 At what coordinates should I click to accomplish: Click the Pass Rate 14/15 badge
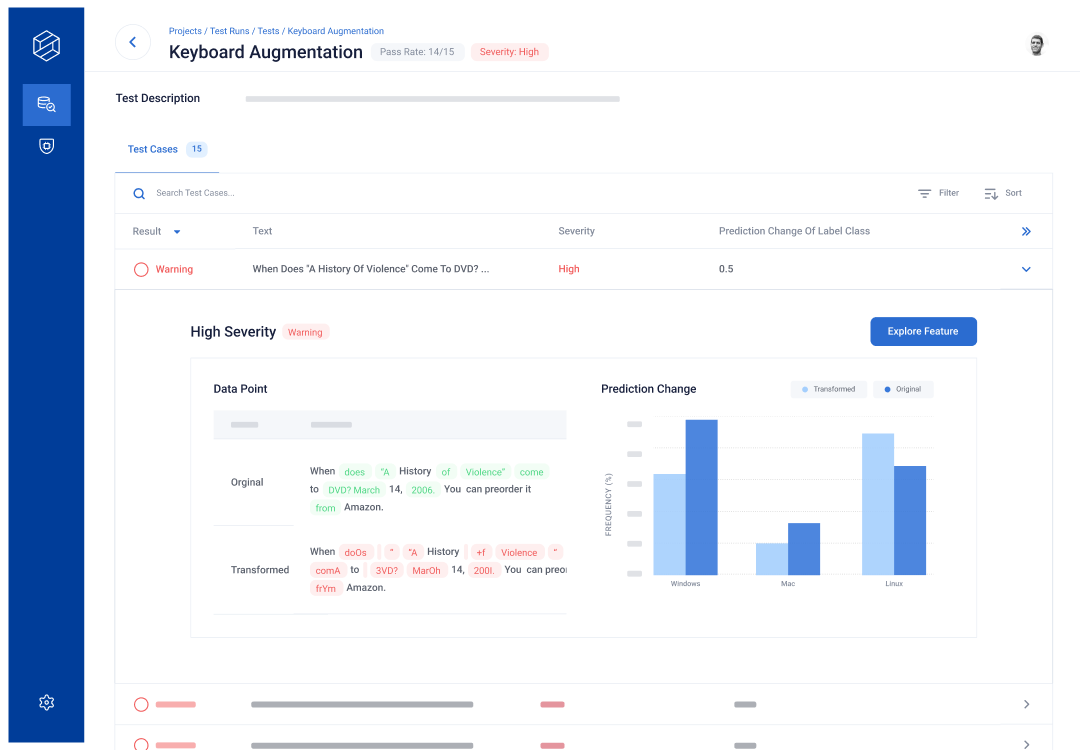[x=417, y=52]
